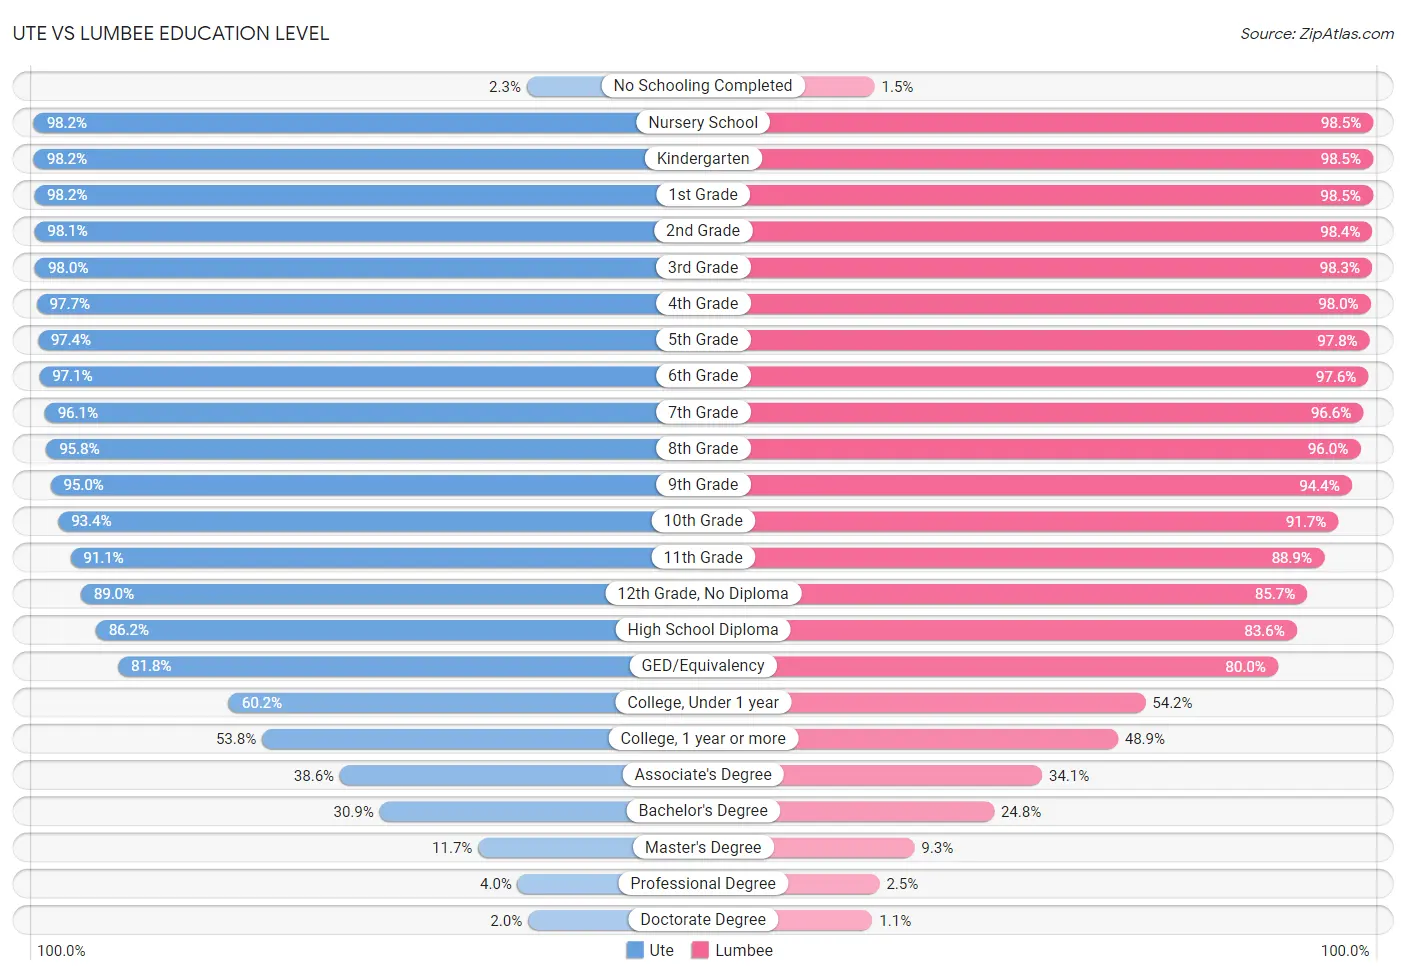
Task: Select the No Schooling Completed label
Action: (x=703, y=86)
